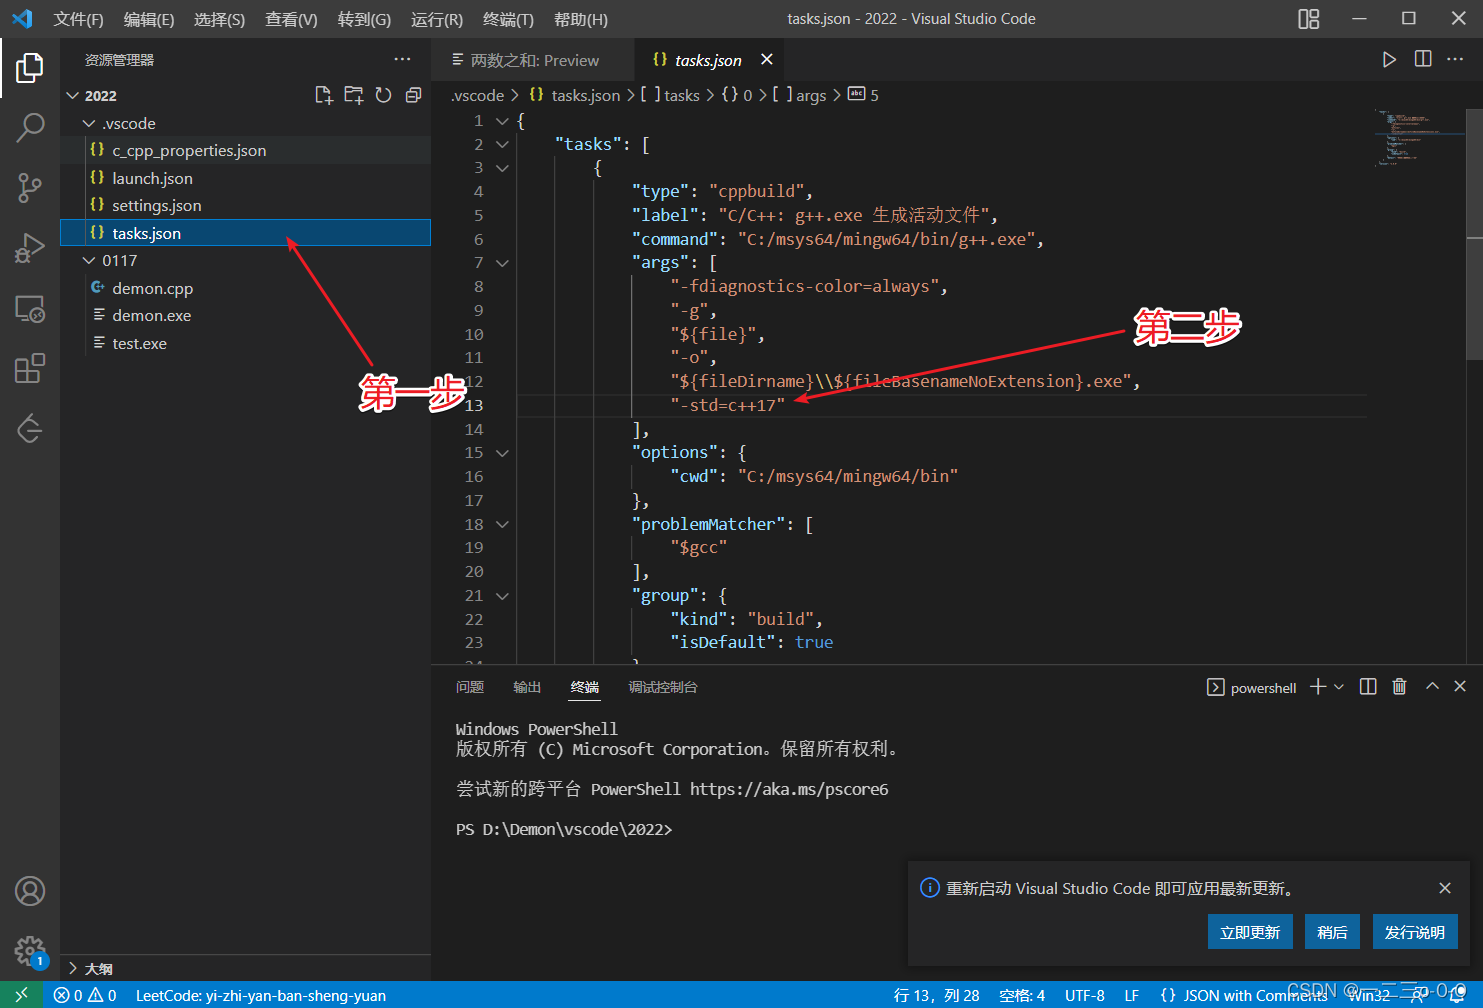Open the Source Control view
Screen dimensions: 1483x1008
pyautogui.click(x=29, y=187)
